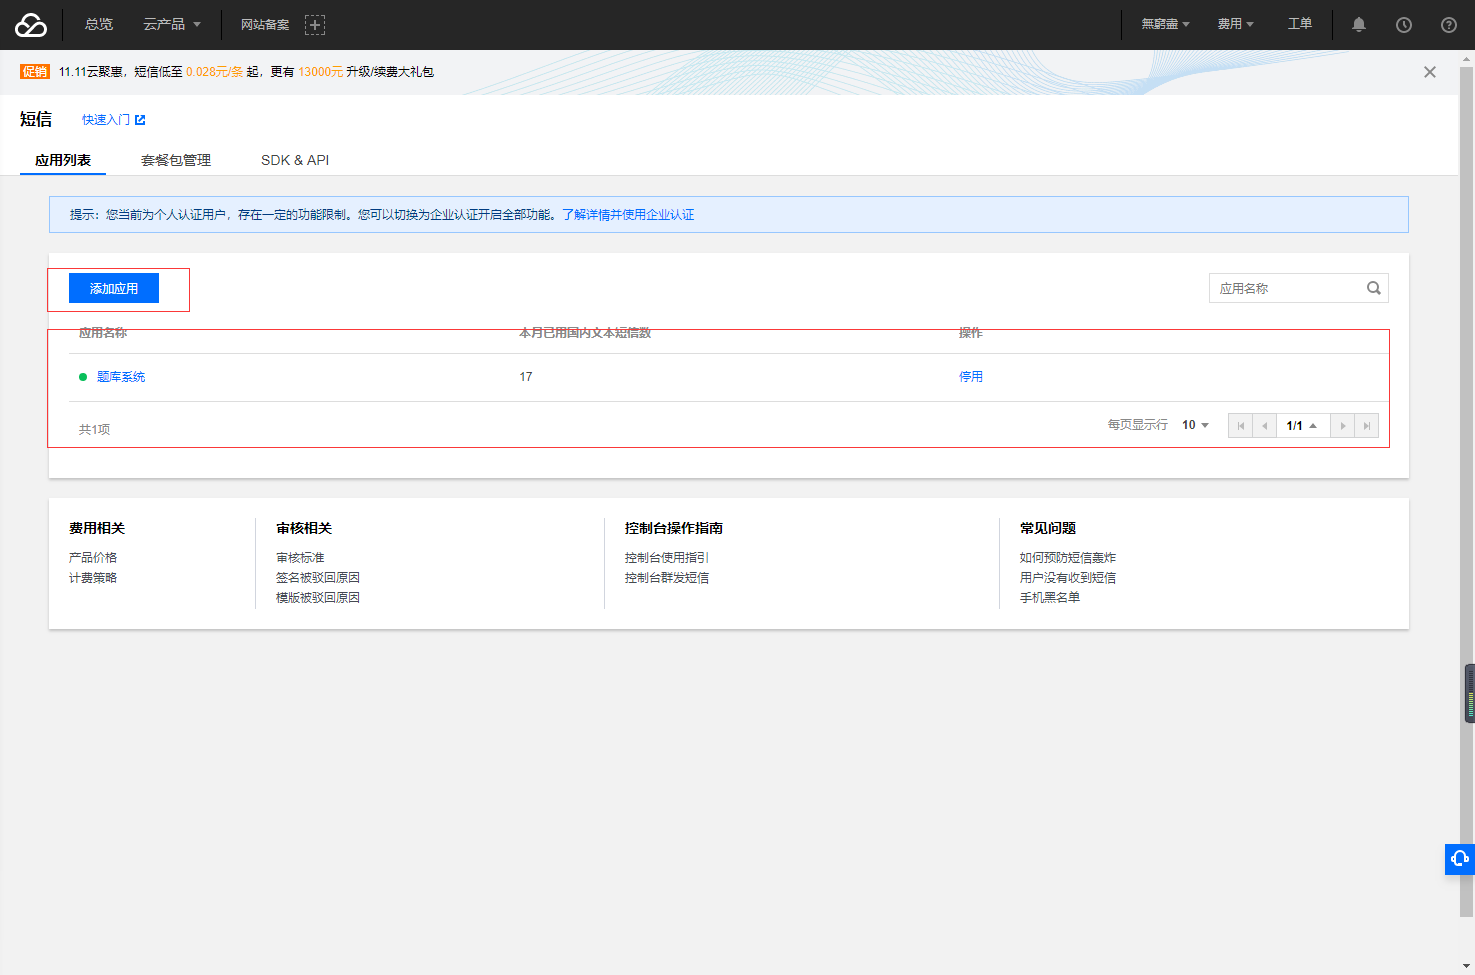Switch to the SDK & API tab
Image resolution: width=1475 pixels, height=975 pixels.
click(295, 160)
